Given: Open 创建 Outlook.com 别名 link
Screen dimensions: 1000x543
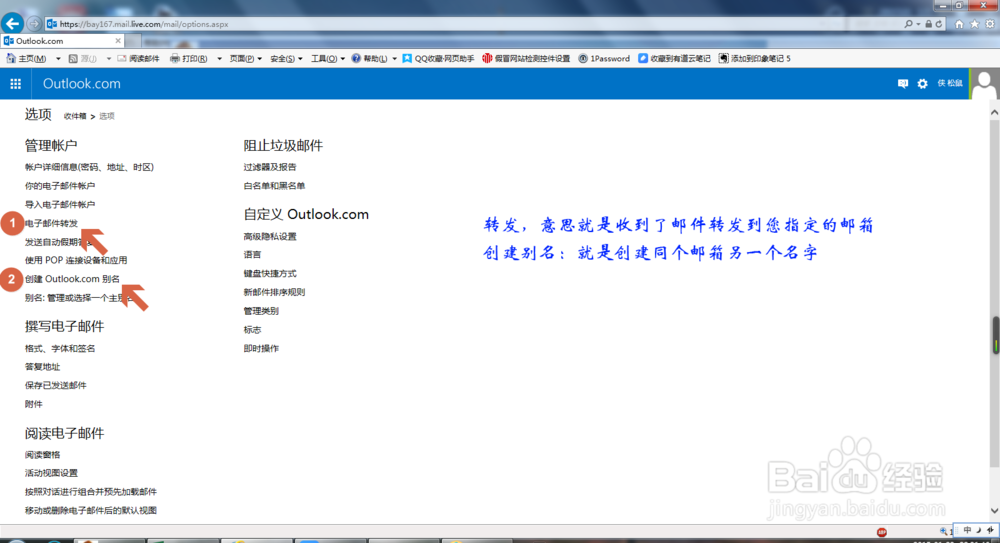Looking at the screenshot, I should point(72,279).
